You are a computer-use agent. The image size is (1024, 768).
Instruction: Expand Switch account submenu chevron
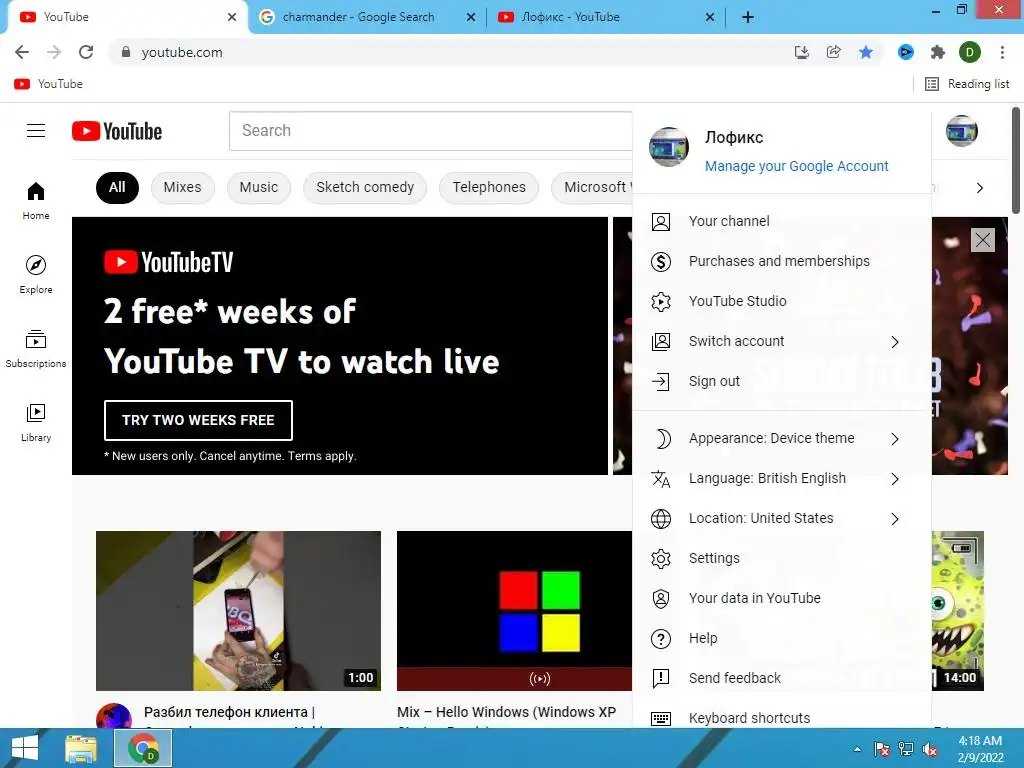coord(895,342)
